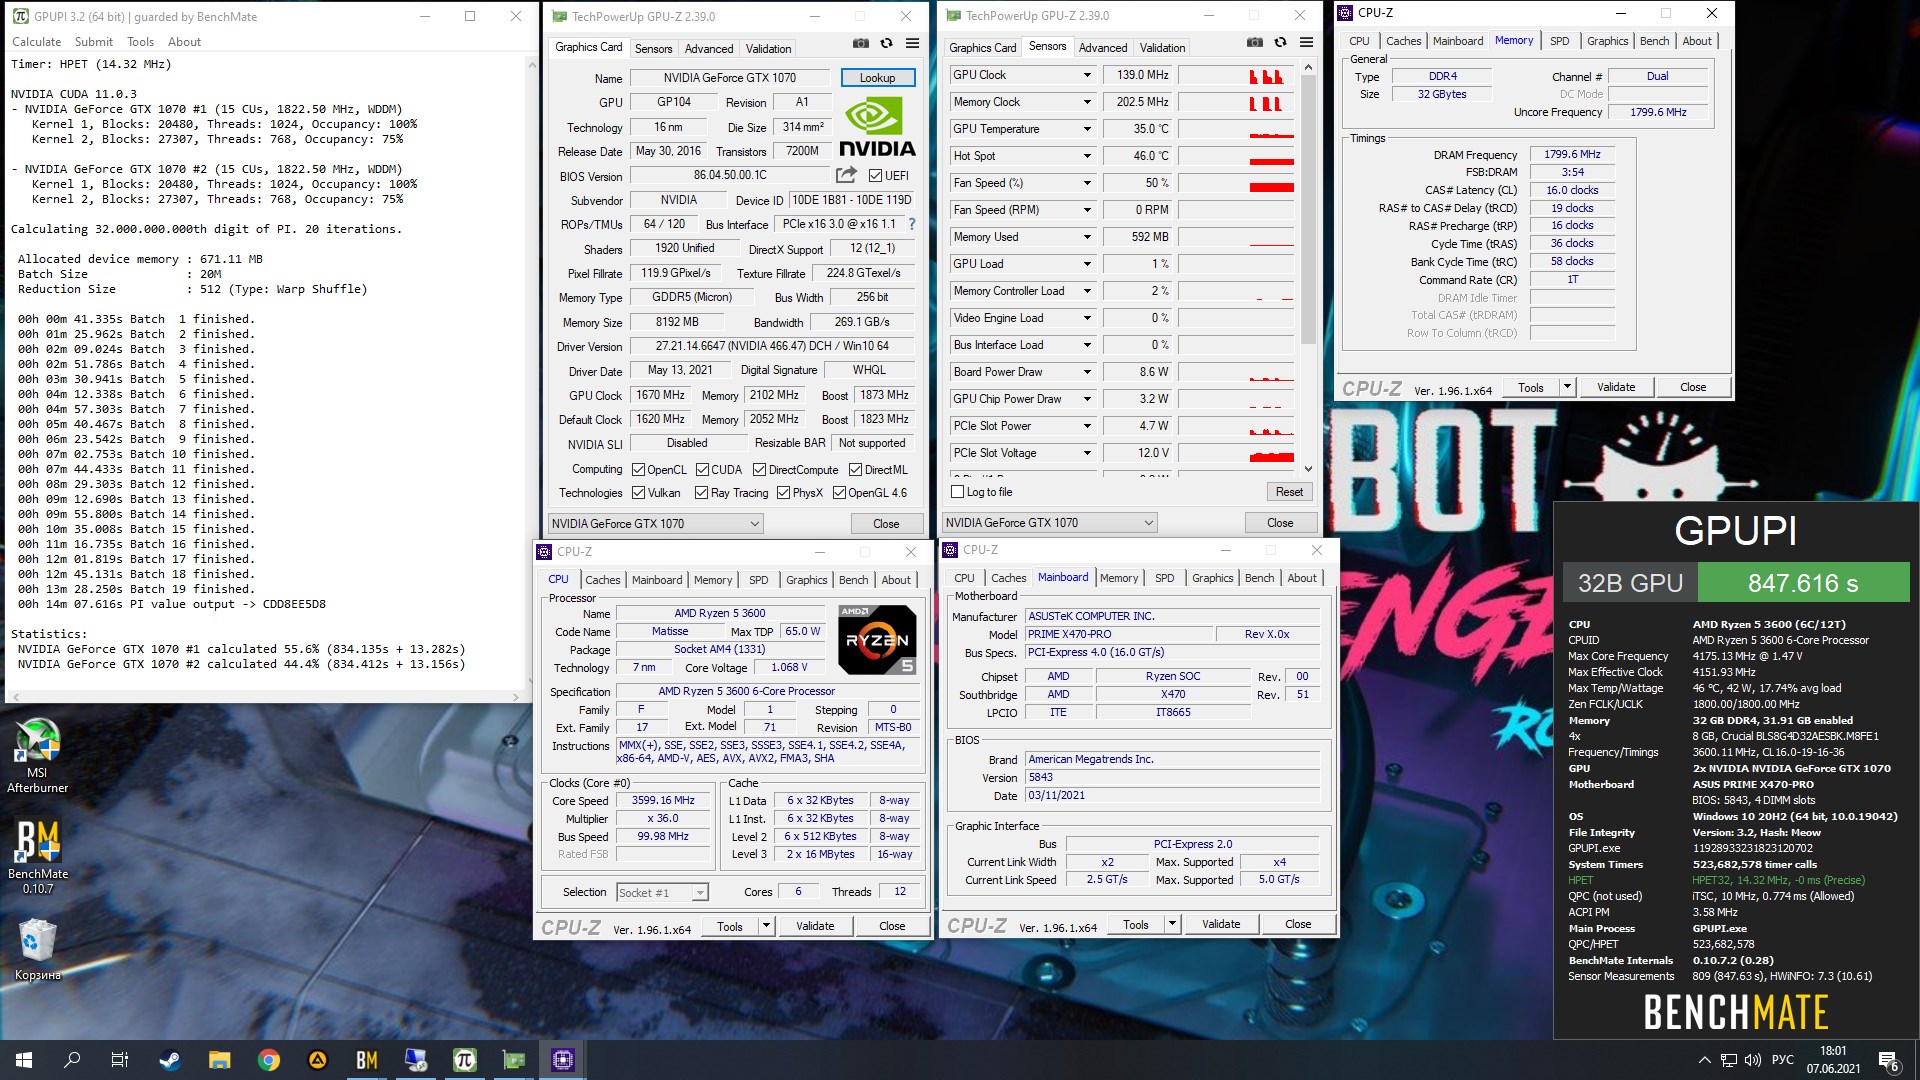The width and height of the screenshot is (1920, 1080).
Task: Click the NVIDIA logo in GPU-Z
Action: point(877,127)
